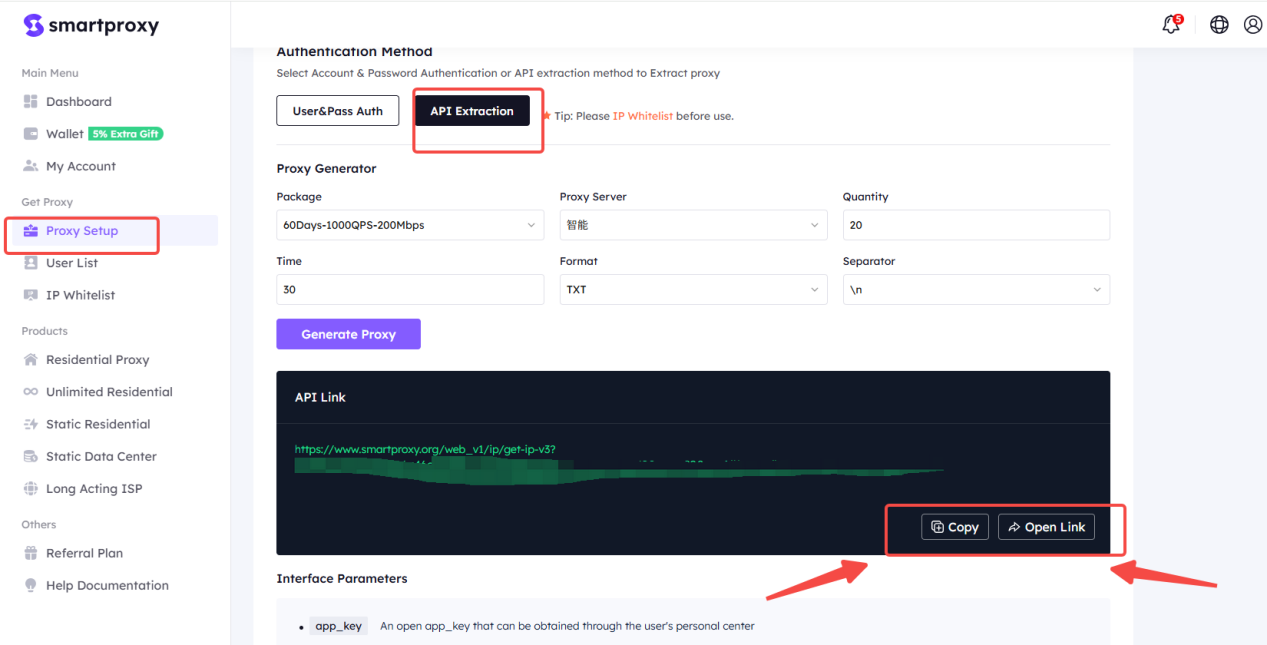This screenshot has width=1267, height=645.
Task: Click the Wallet icon in sidebar
Action: tap(30, 134)
